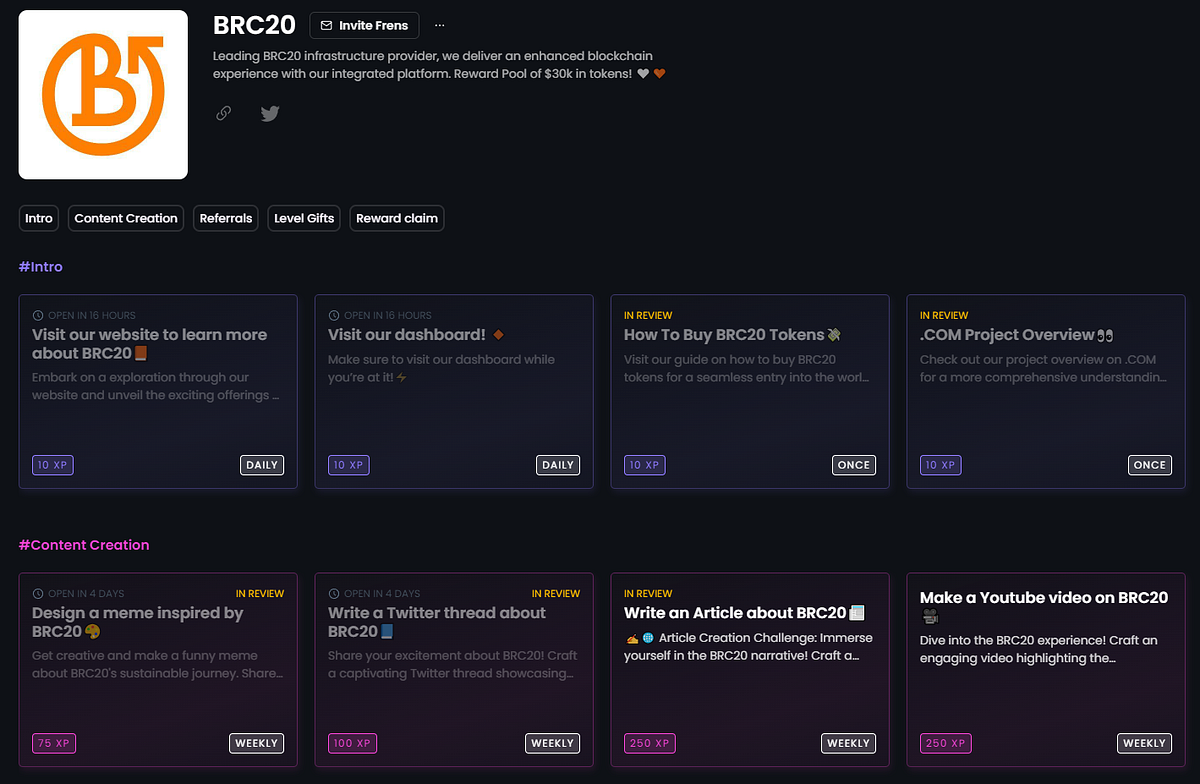1200x784 pixels.
Task: Select the Level Gifts category tab
Action: pyautogui.click(x=304, y=218)
